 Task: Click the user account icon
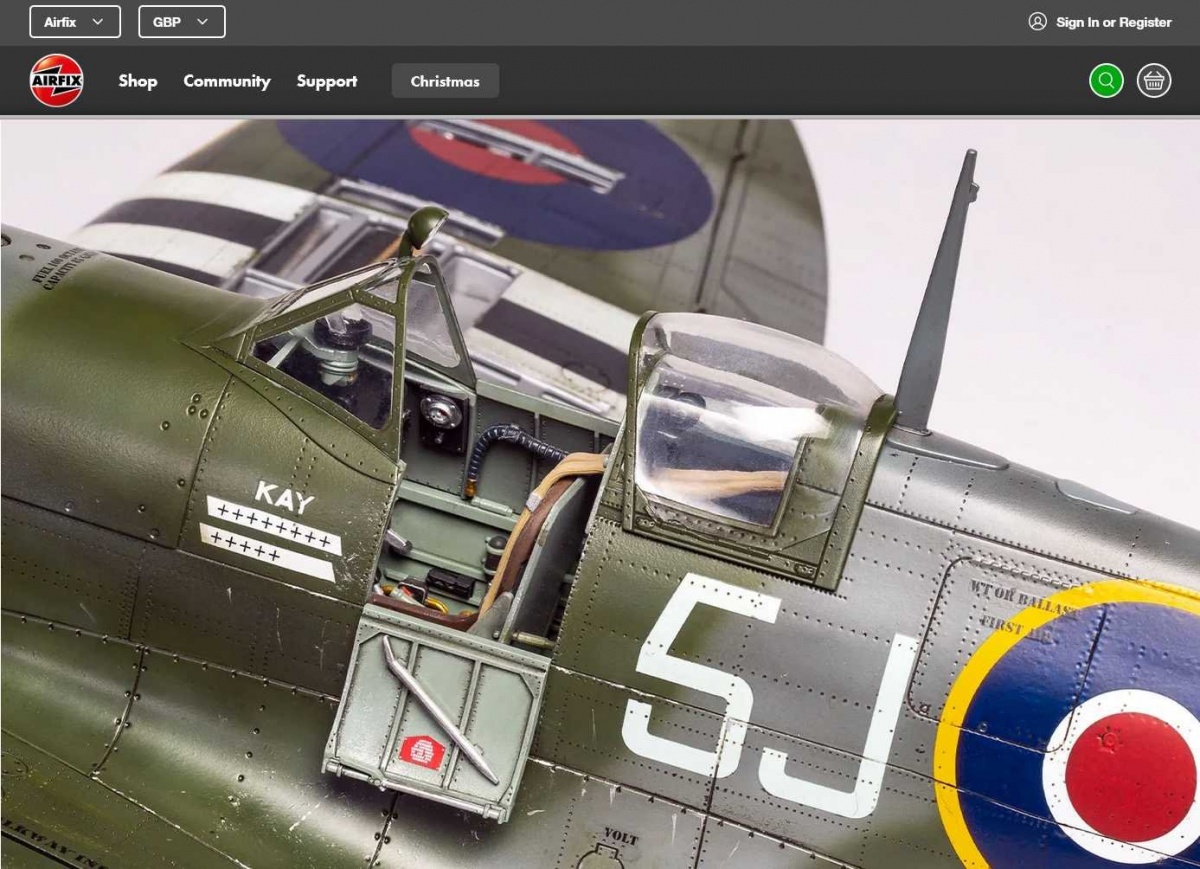coord(1038,22)
